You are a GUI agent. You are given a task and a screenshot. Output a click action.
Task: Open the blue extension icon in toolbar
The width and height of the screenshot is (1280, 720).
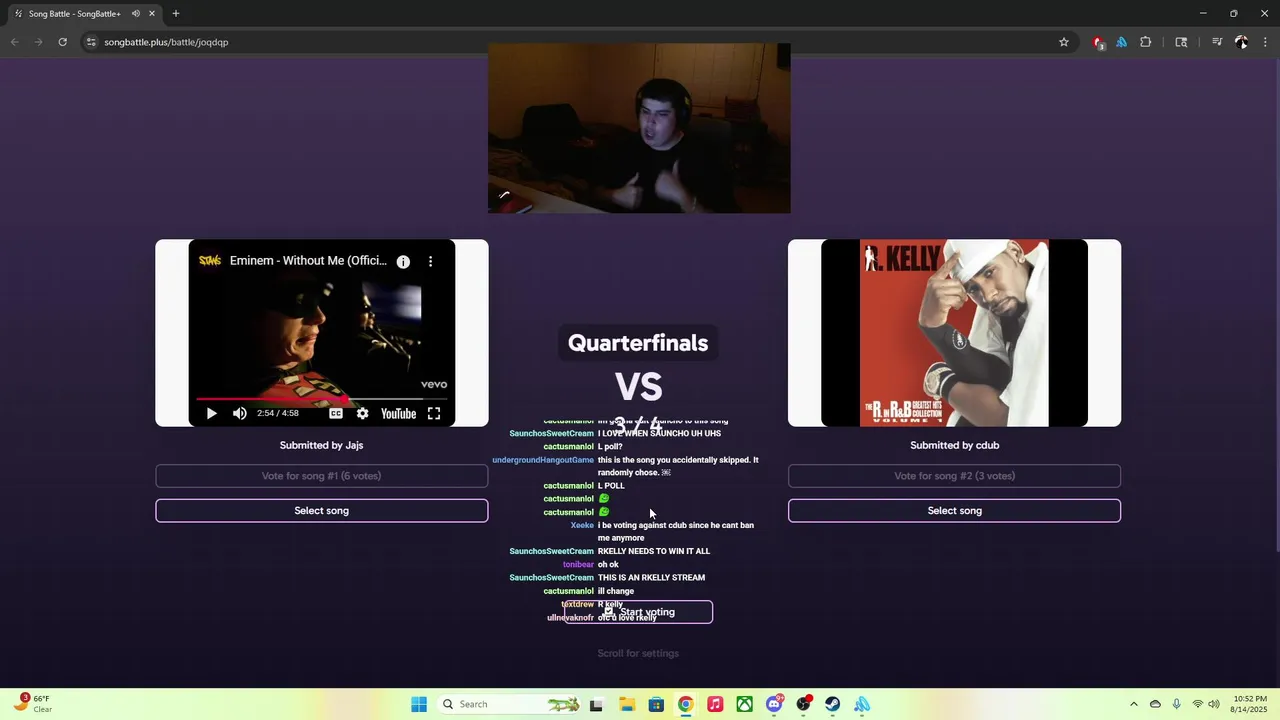click(x=1122, y=42)
